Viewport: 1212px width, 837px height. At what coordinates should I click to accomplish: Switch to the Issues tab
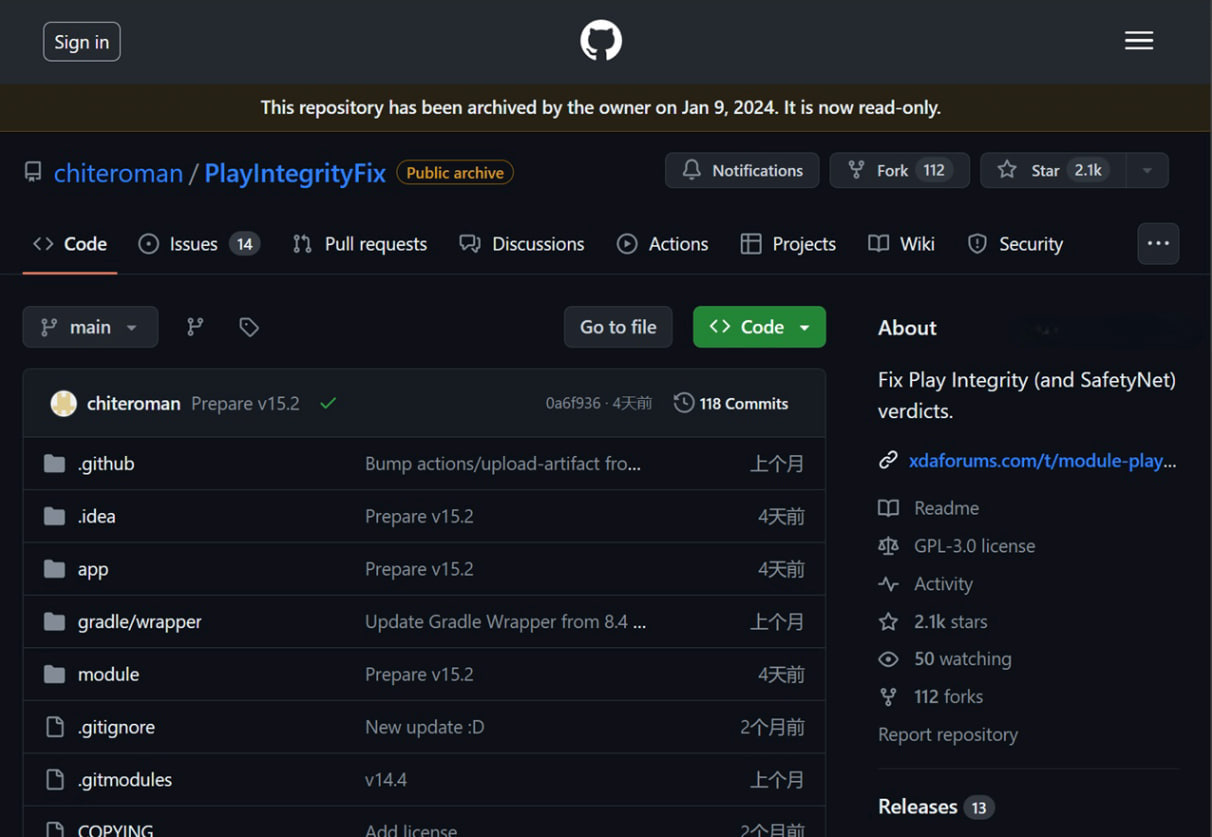point(198,243)
